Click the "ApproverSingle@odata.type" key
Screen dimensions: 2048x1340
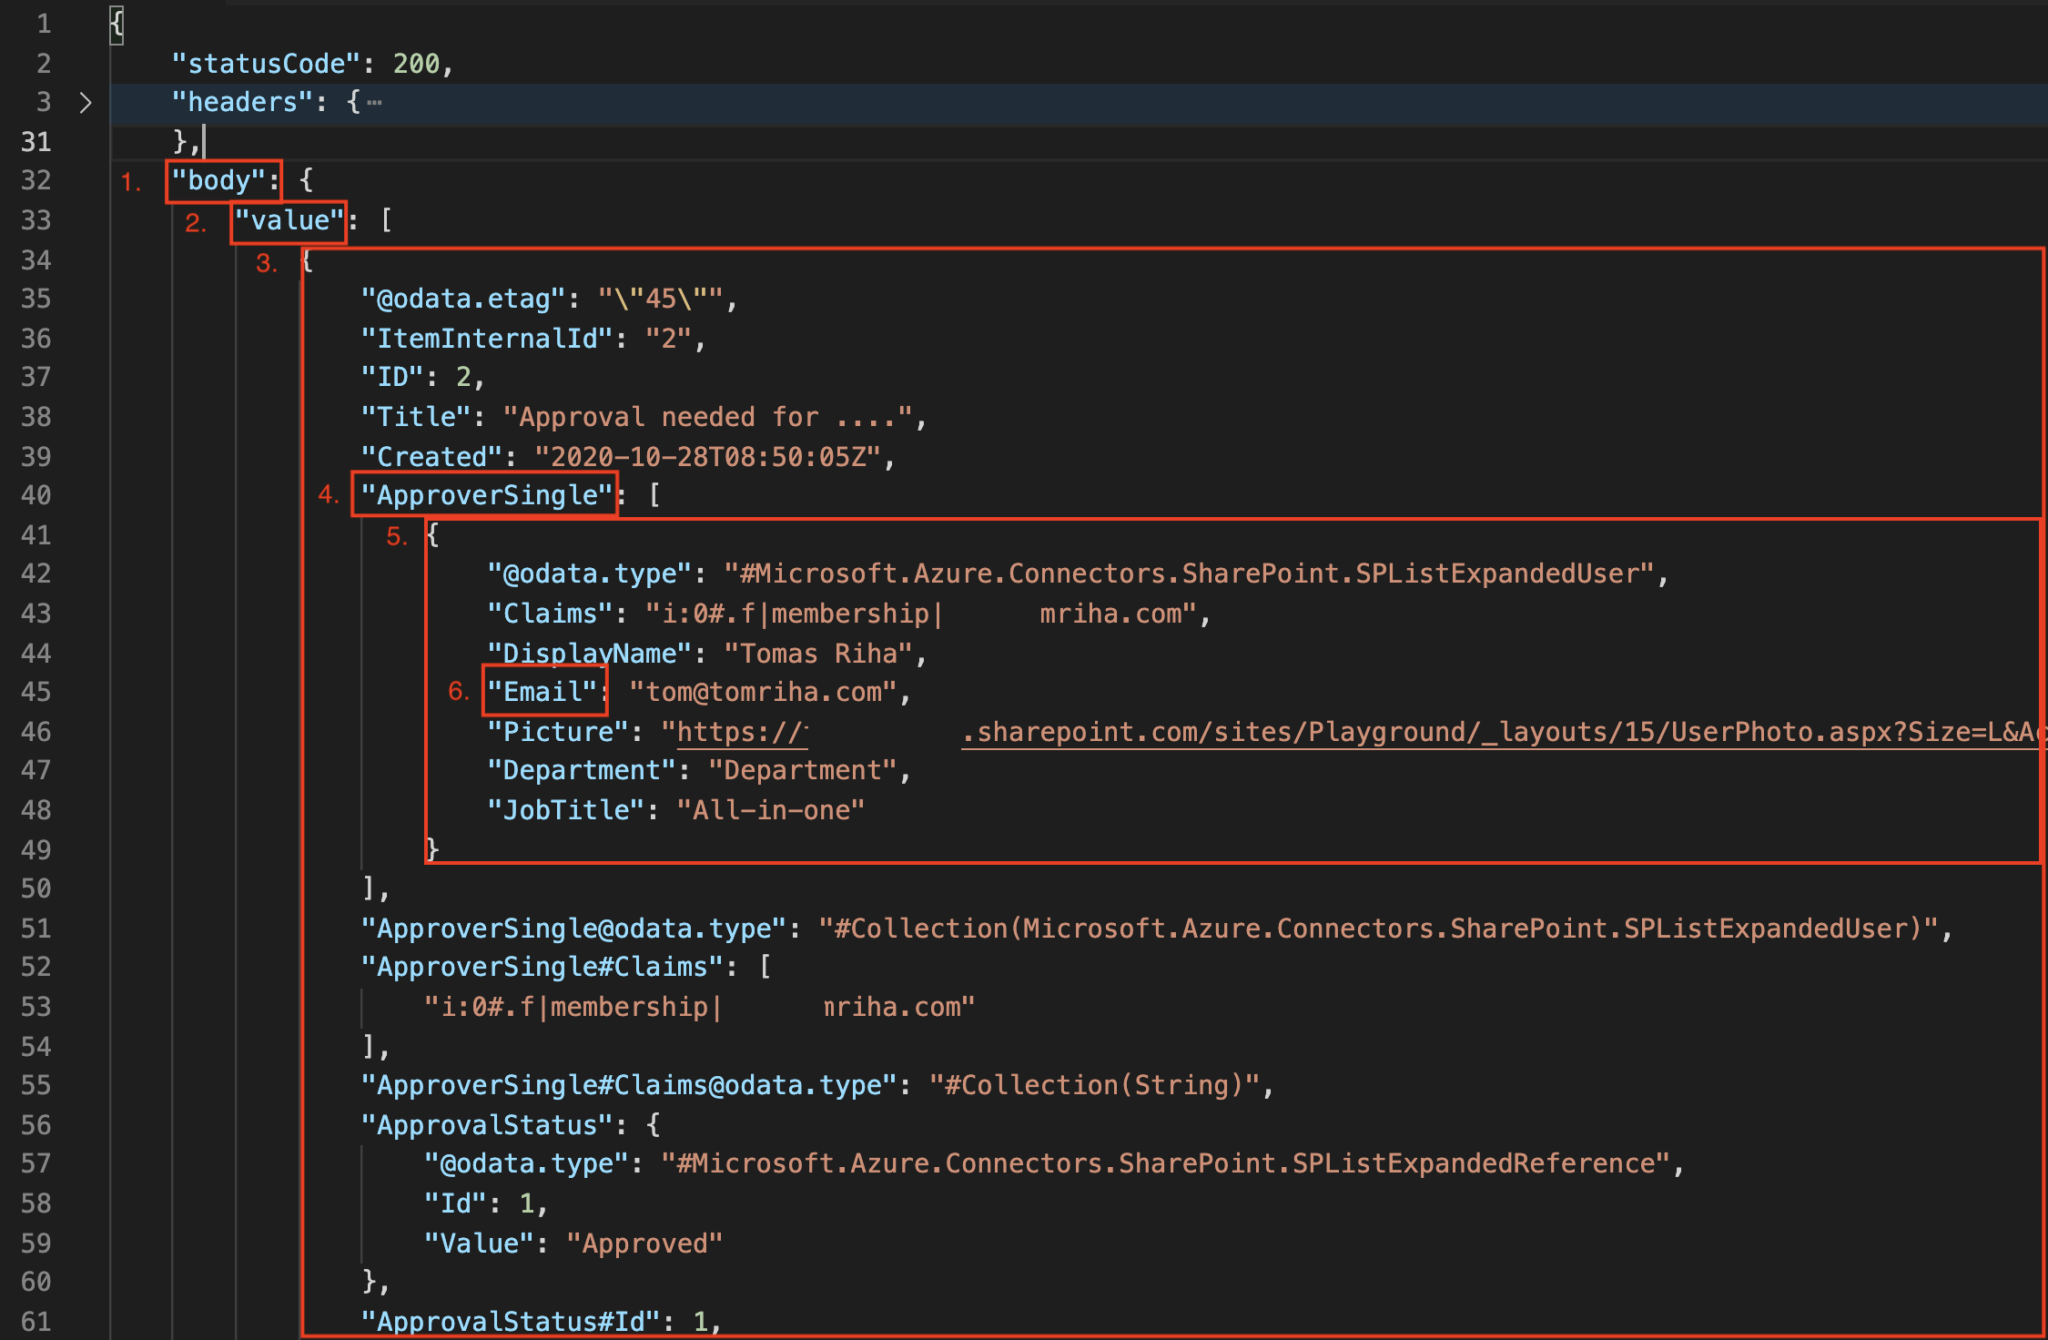(x=573, y=929)
